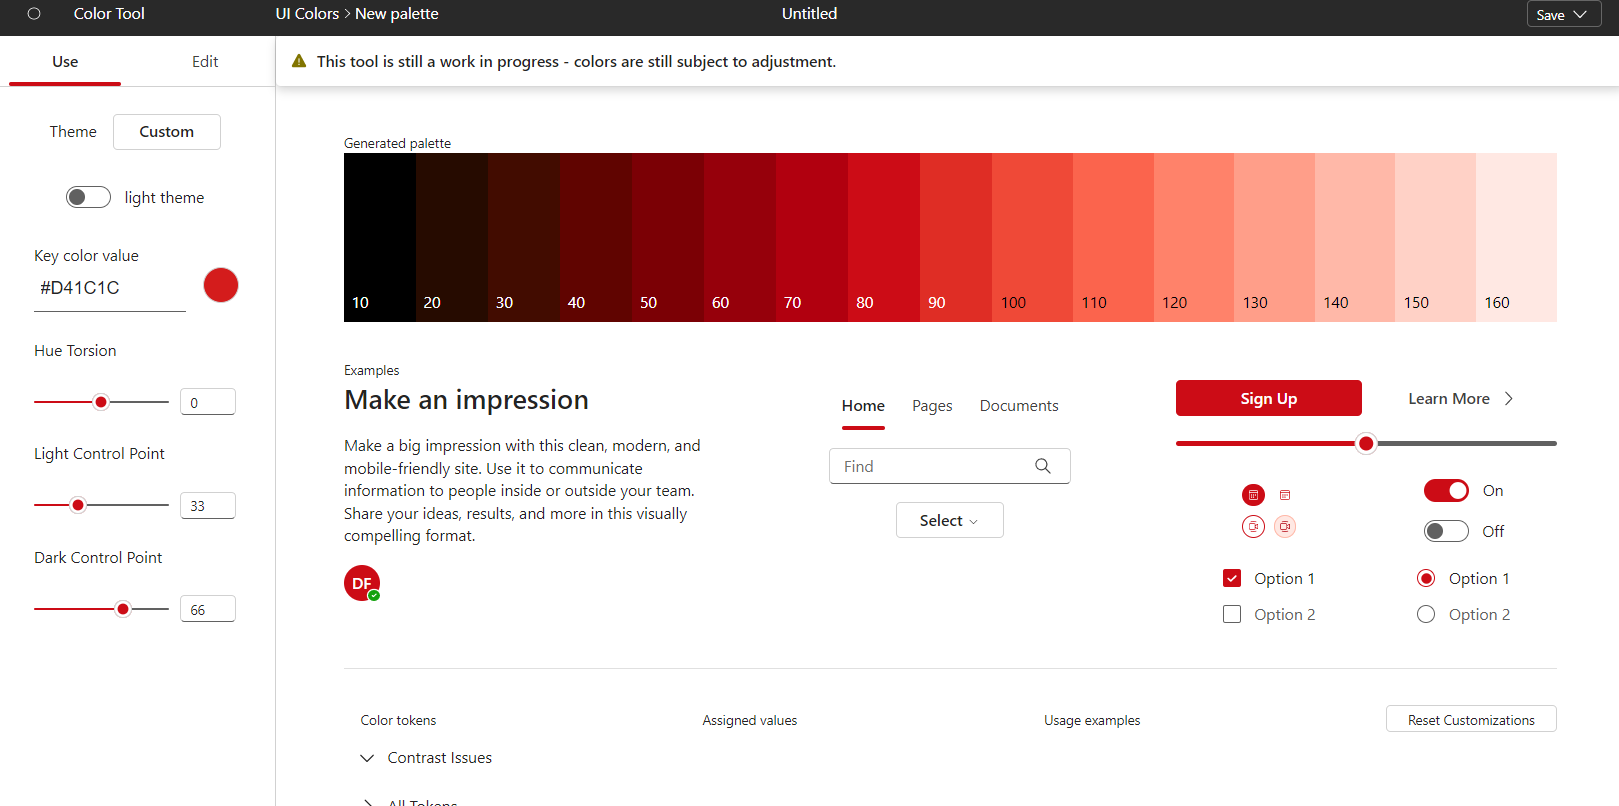Select palette swatch 140

1355,237
